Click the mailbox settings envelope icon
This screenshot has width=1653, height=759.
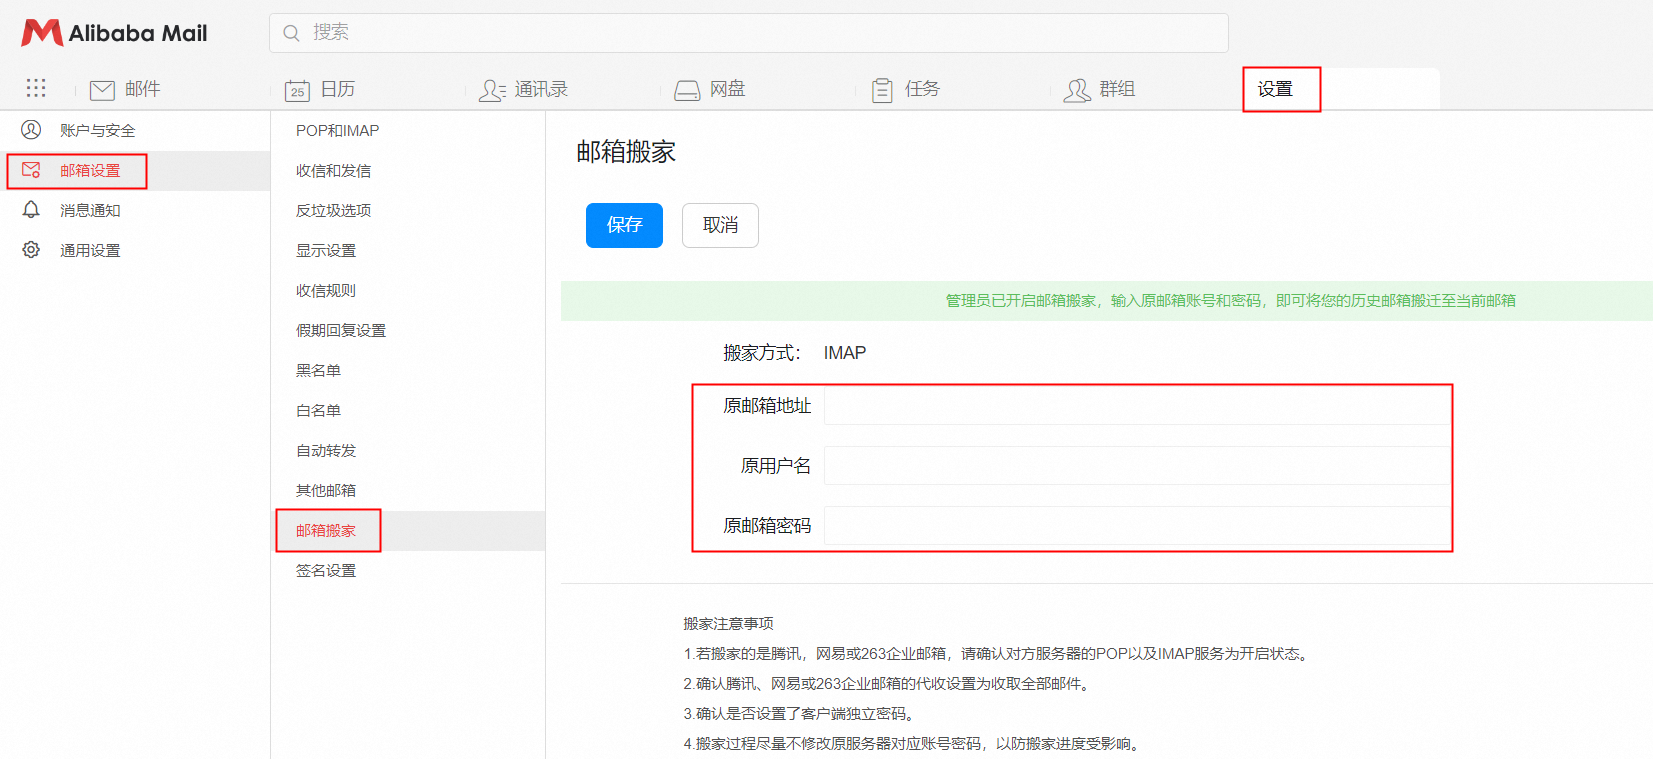tap(31, 170)
